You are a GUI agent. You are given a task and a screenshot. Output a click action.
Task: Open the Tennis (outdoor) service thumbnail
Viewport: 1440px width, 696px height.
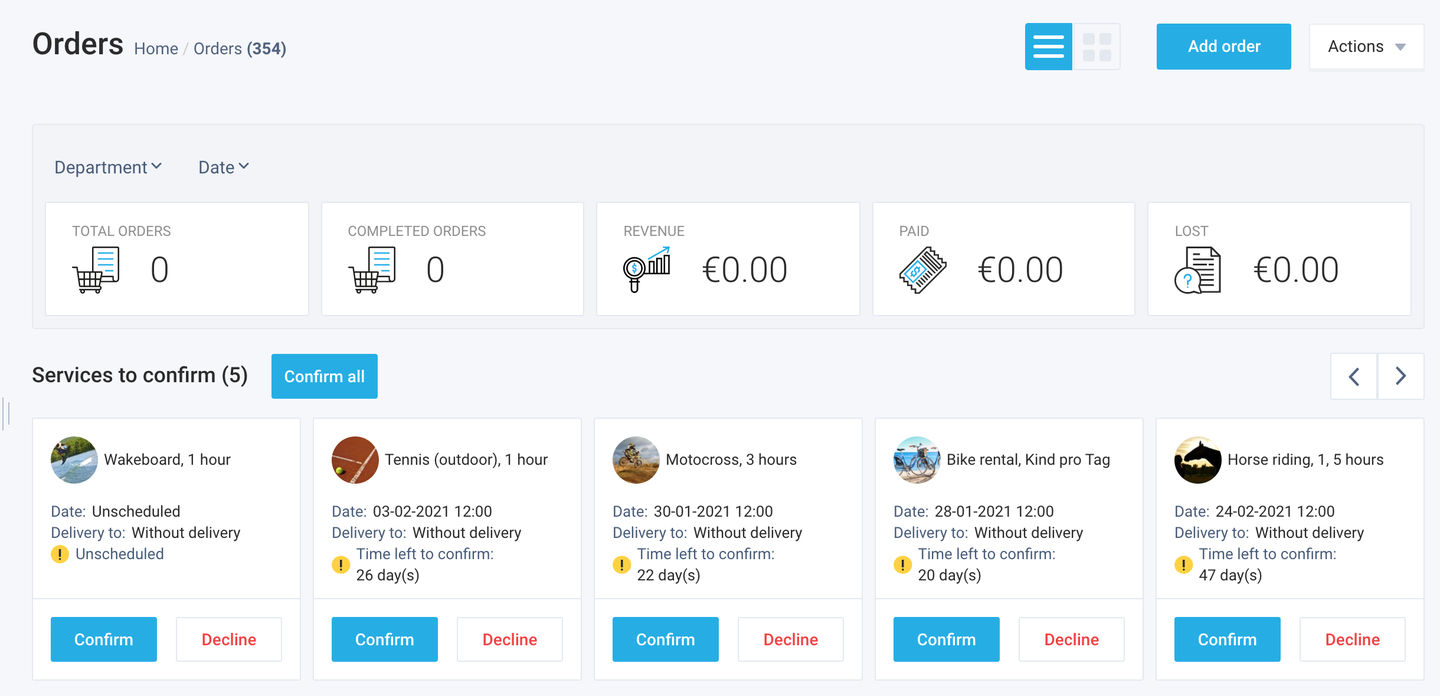[x=355, y=460]
